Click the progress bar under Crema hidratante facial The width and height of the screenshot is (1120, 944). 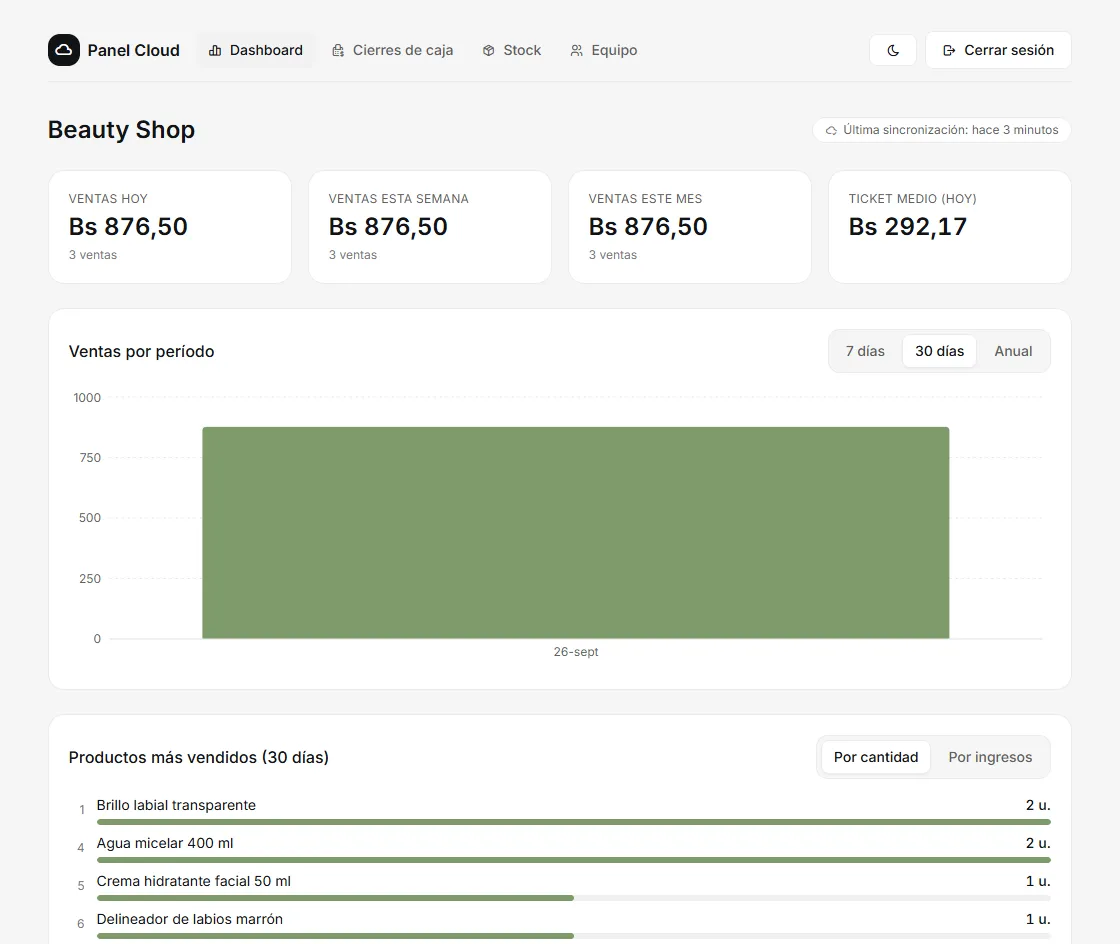(x=574, y=898)
